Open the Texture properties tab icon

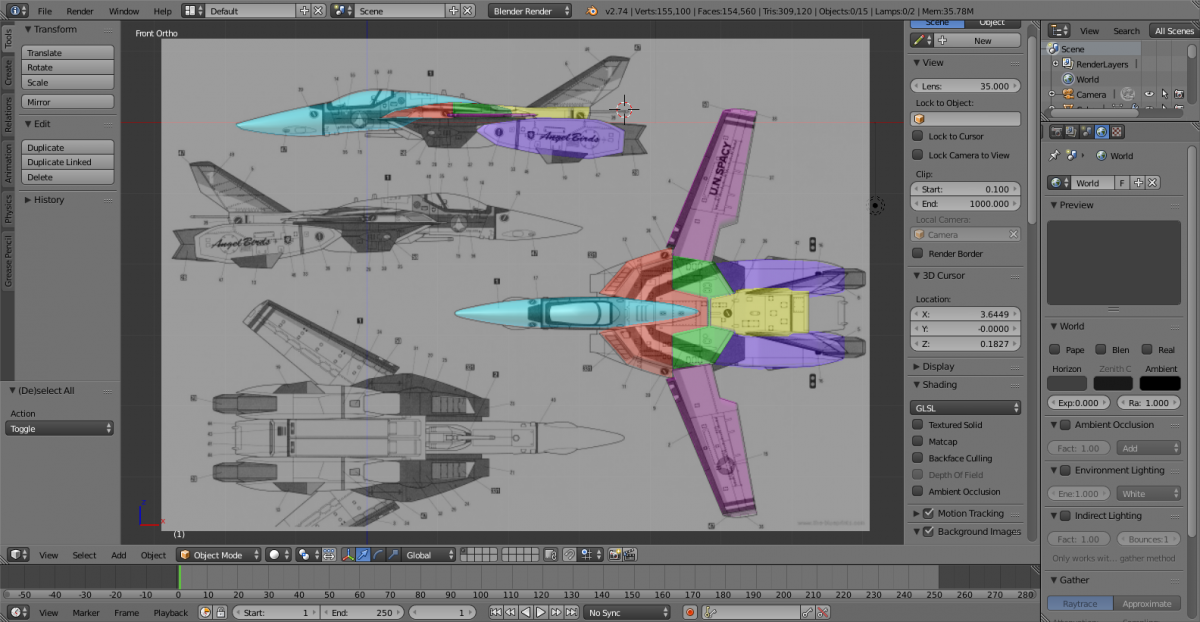coord(1117,131)
